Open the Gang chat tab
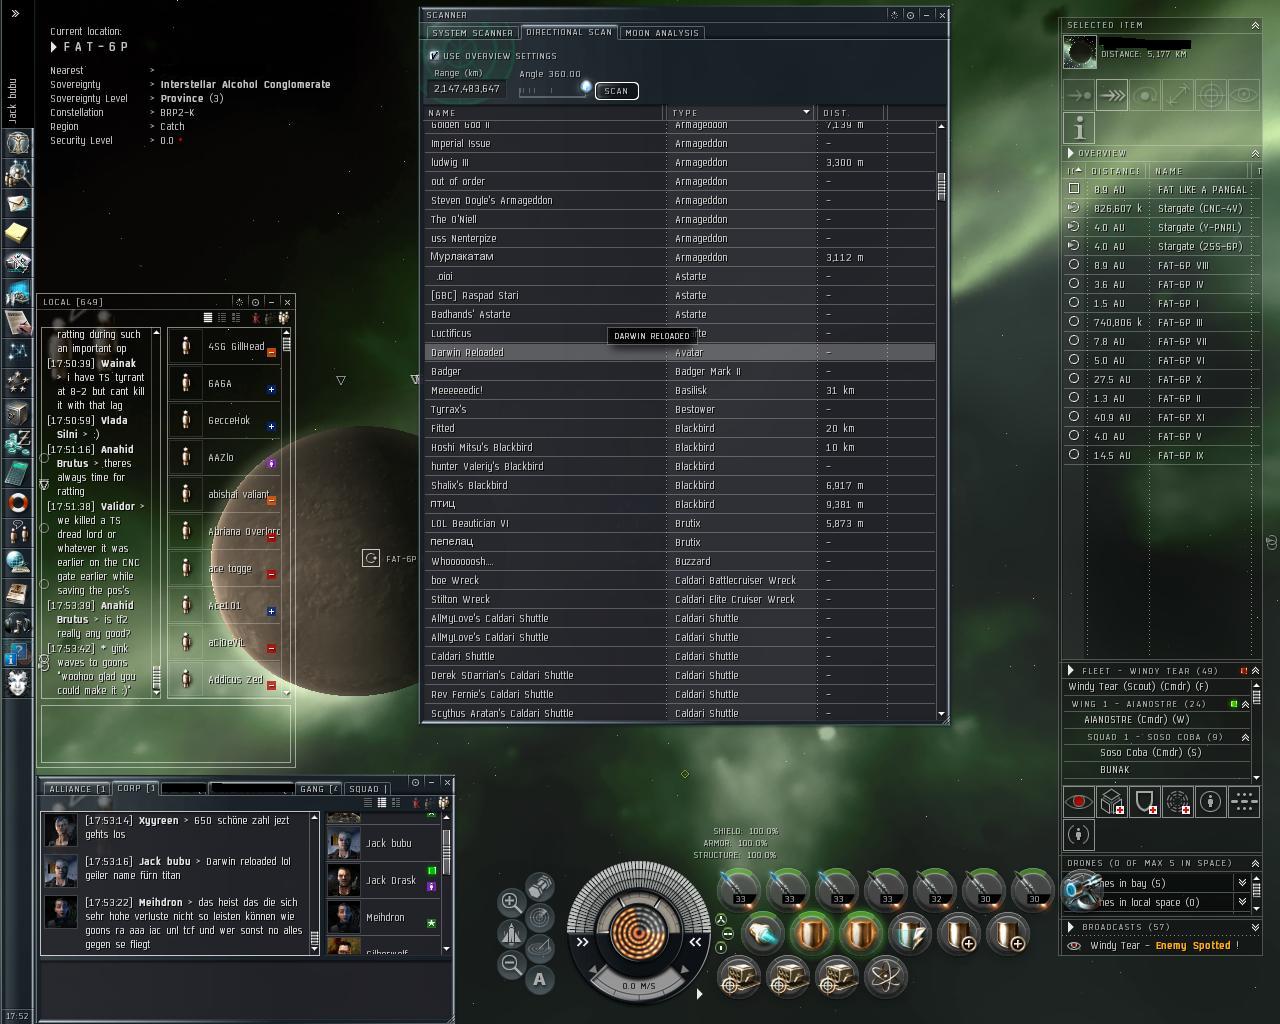1280x1024 pixels. point(319,789)
